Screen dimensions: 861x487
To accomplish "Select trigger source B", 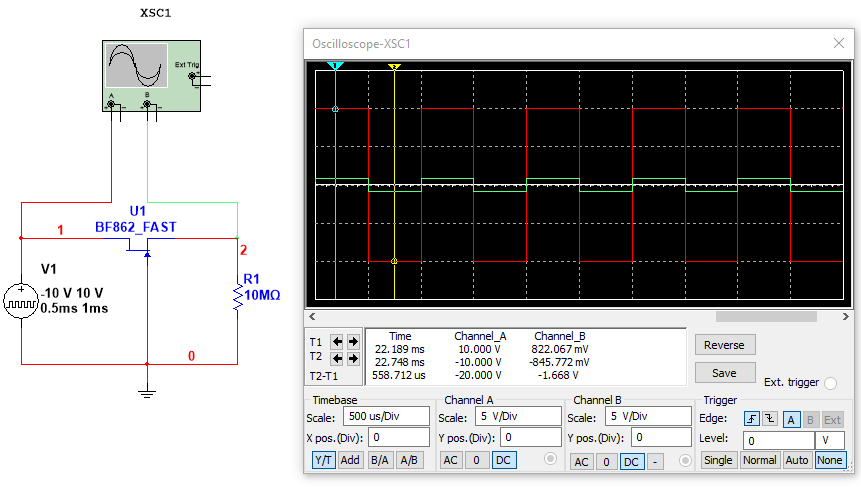I will coord(810,420).
